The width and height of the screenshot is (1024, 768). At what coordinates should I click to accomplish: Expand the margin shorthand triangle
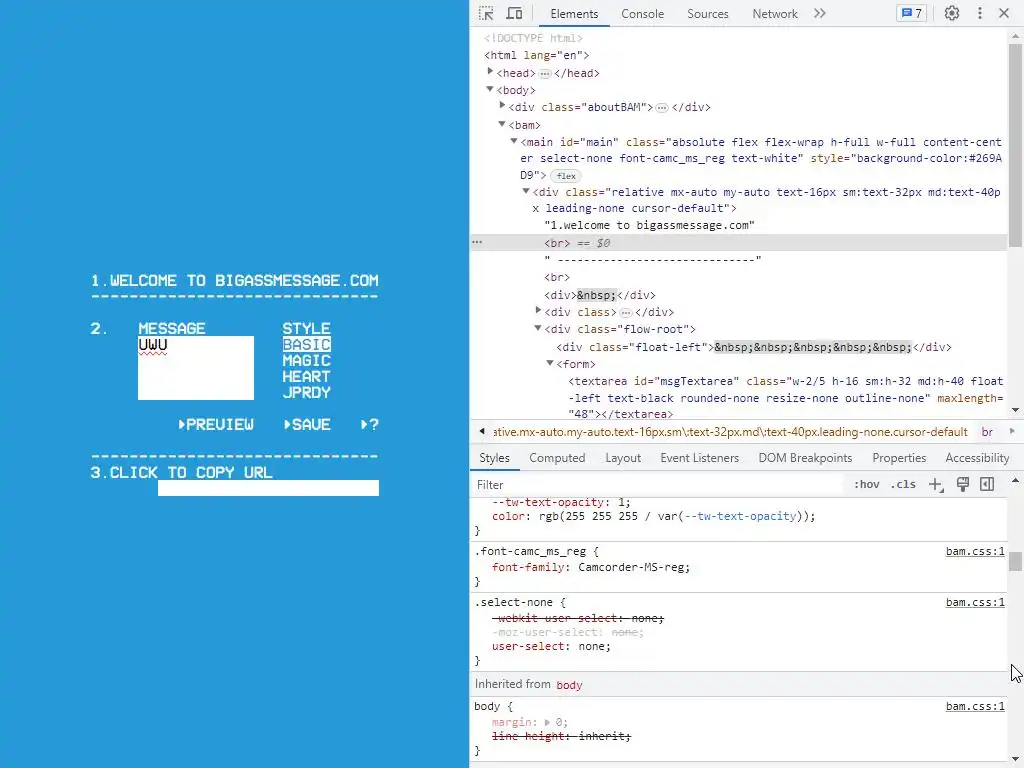[x=547, y=722]
